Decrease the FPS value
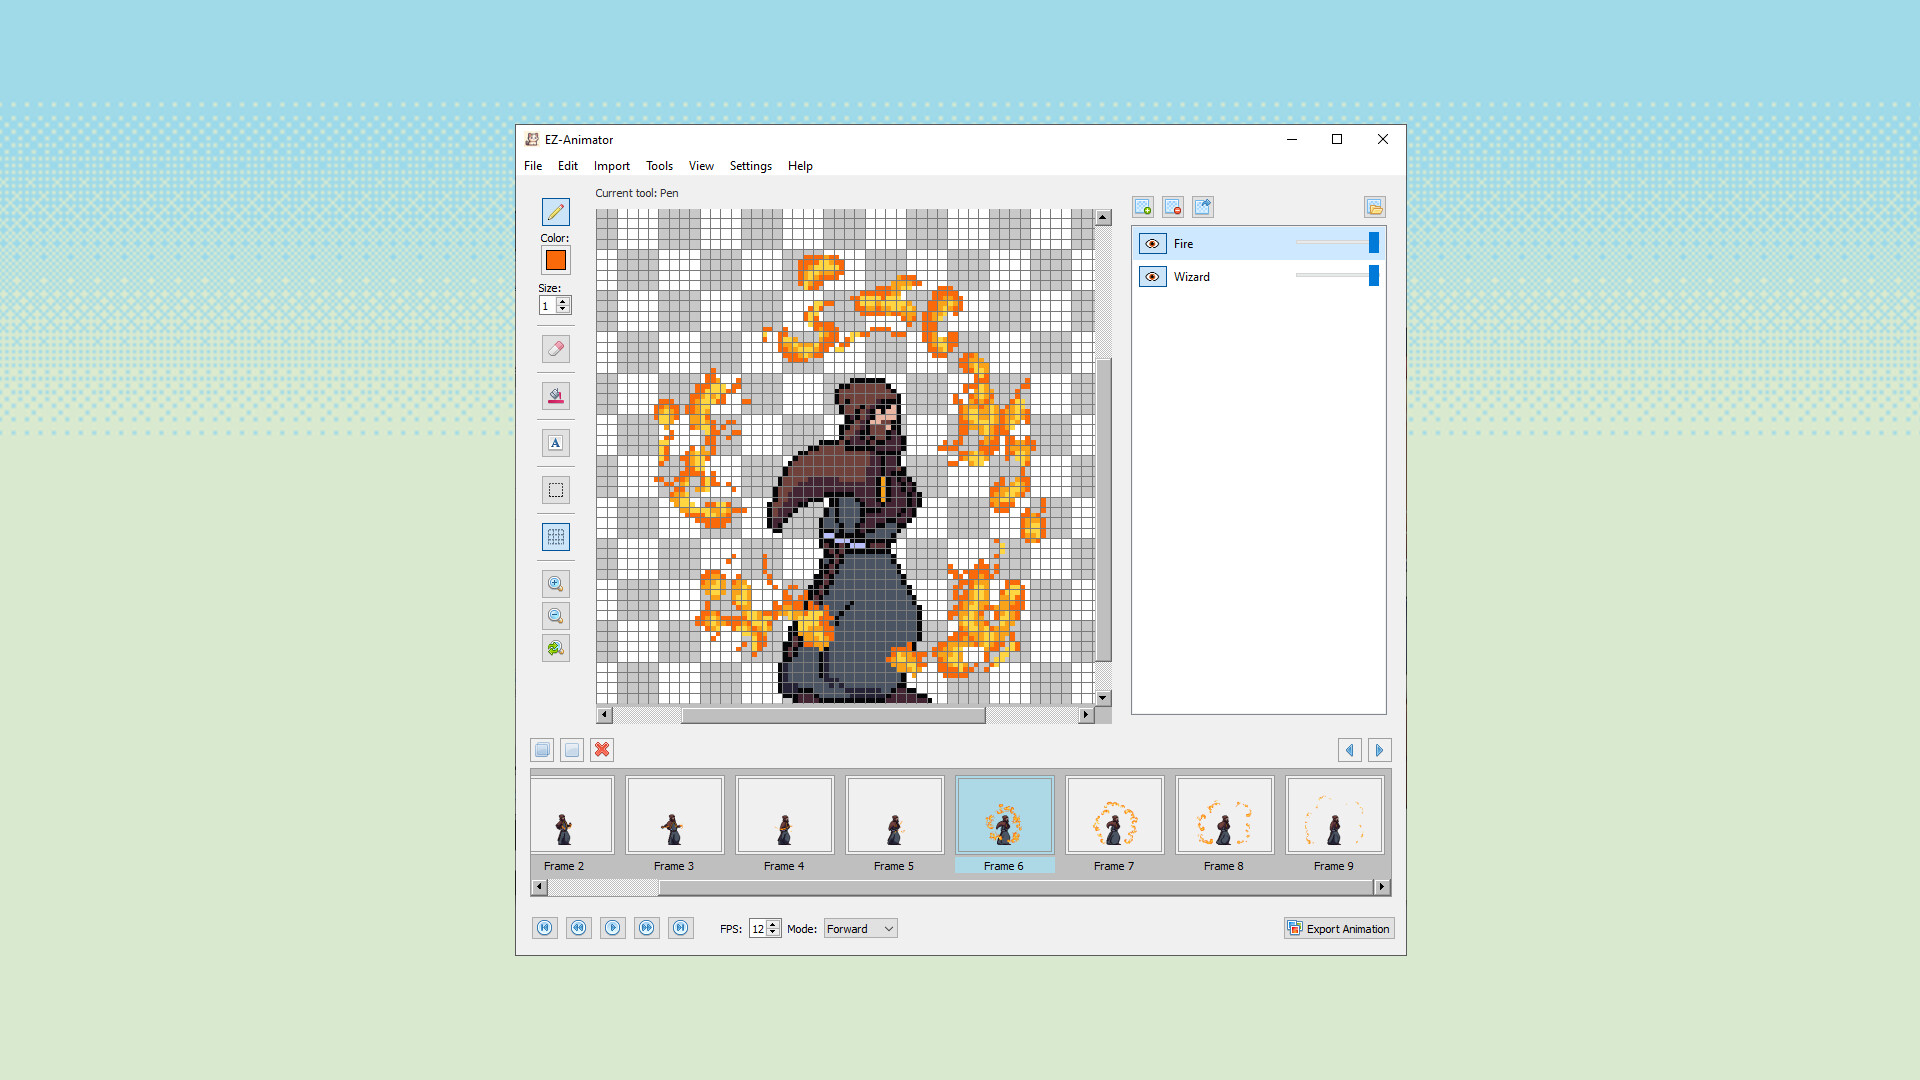Image resolution: width=1920 pixels, height=1080 pixels. 773,933
